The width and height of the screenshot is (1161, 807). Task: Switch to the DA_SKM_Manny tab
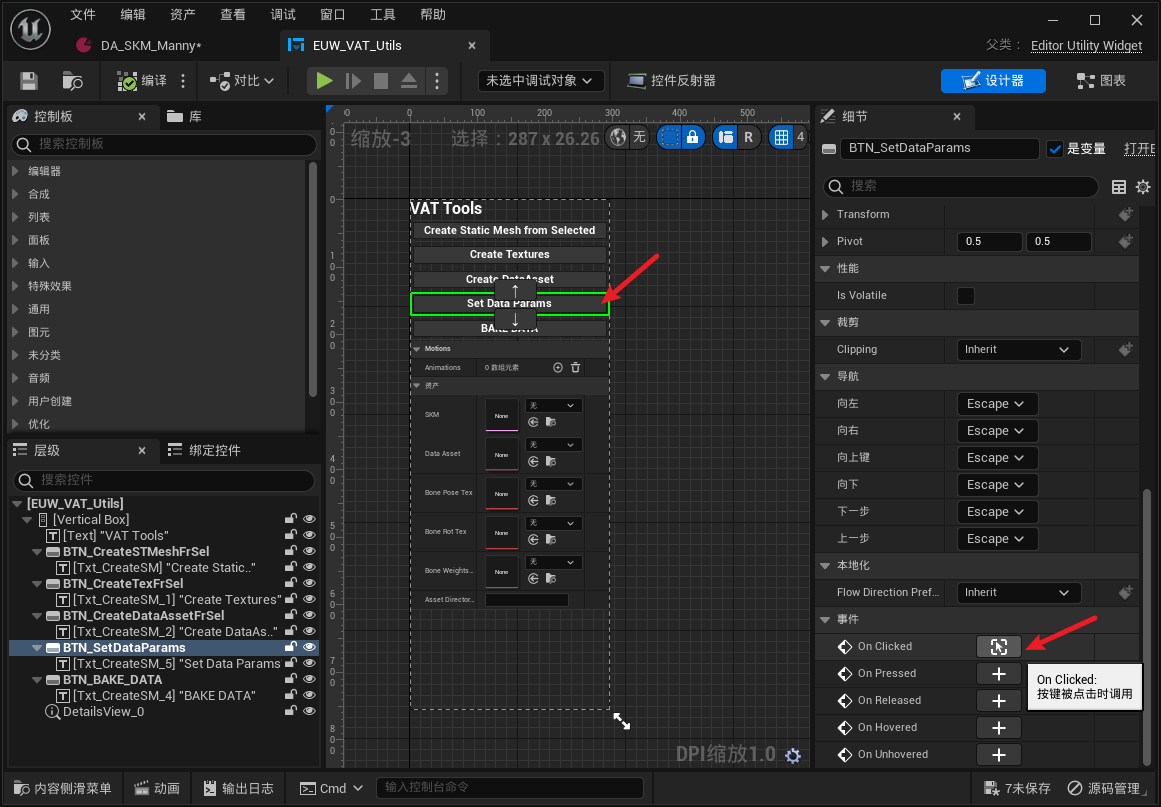click(x=151, y=46)
